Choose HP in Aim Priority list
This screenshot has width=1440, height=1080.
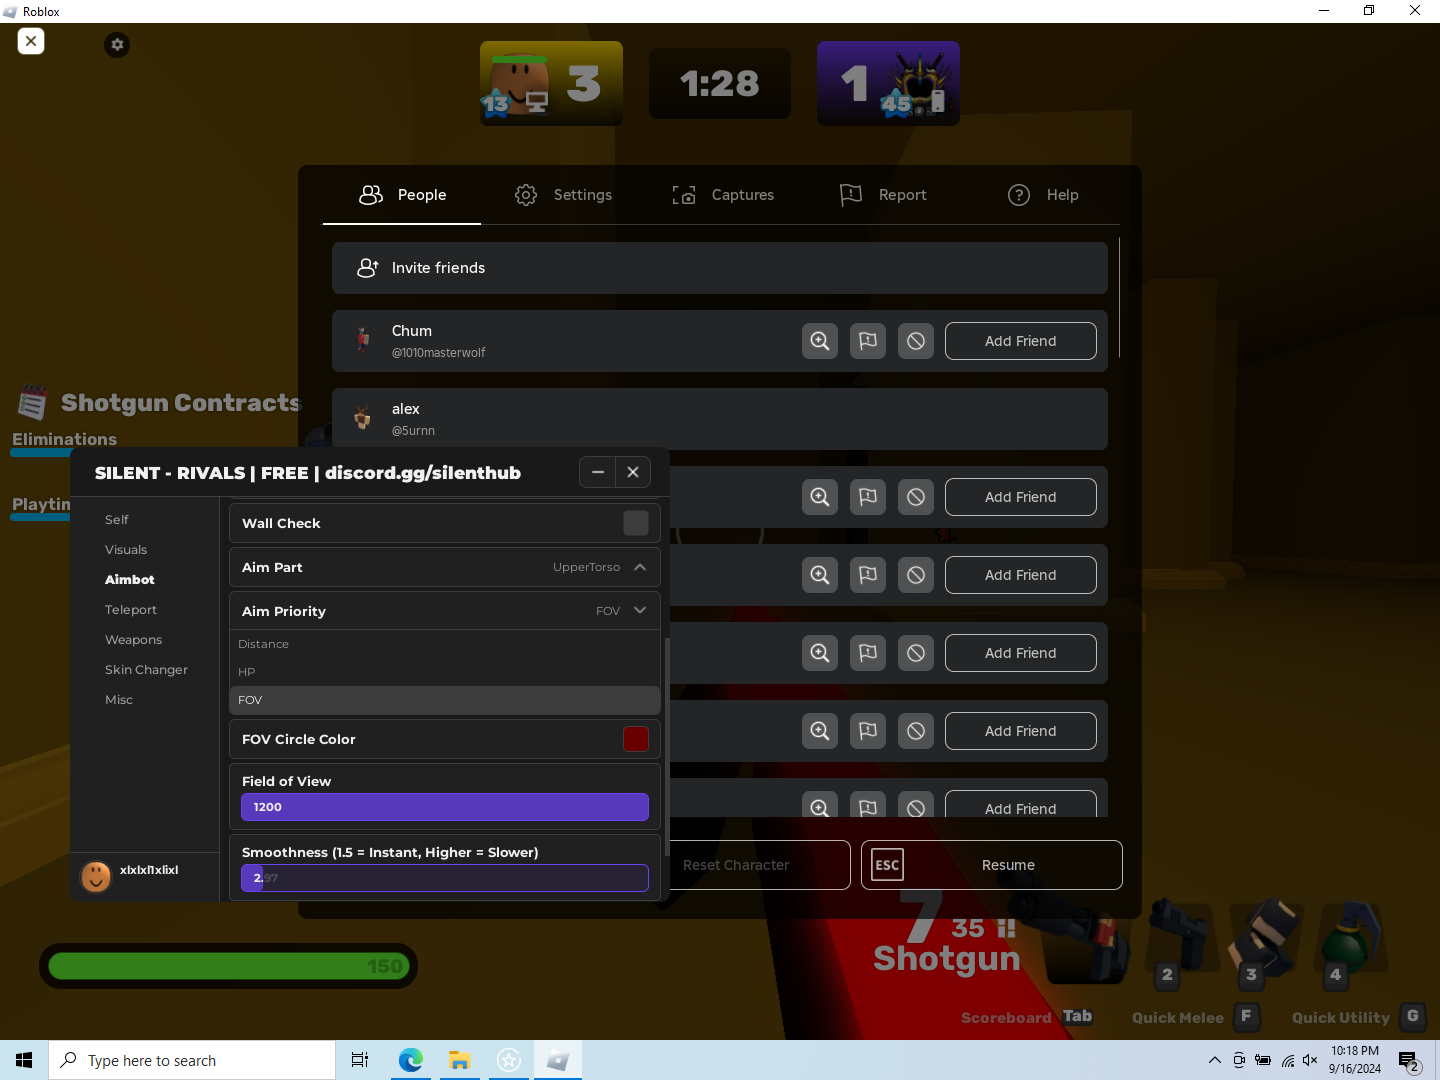(x=445, y=672)
